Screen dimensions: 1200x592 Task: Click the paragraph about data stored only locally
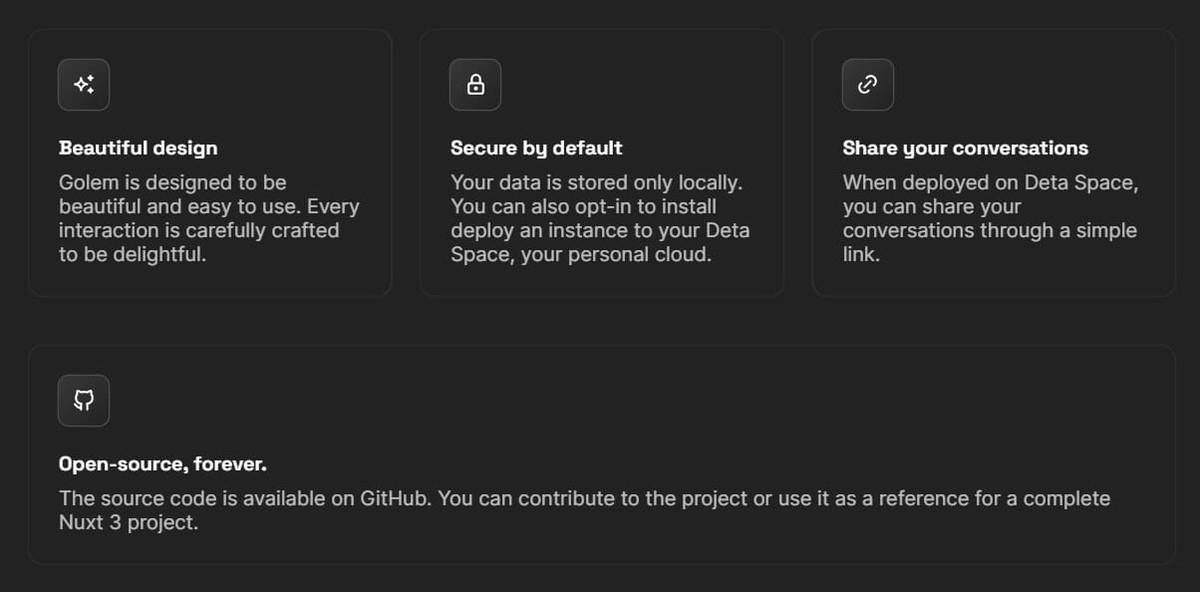600,218
